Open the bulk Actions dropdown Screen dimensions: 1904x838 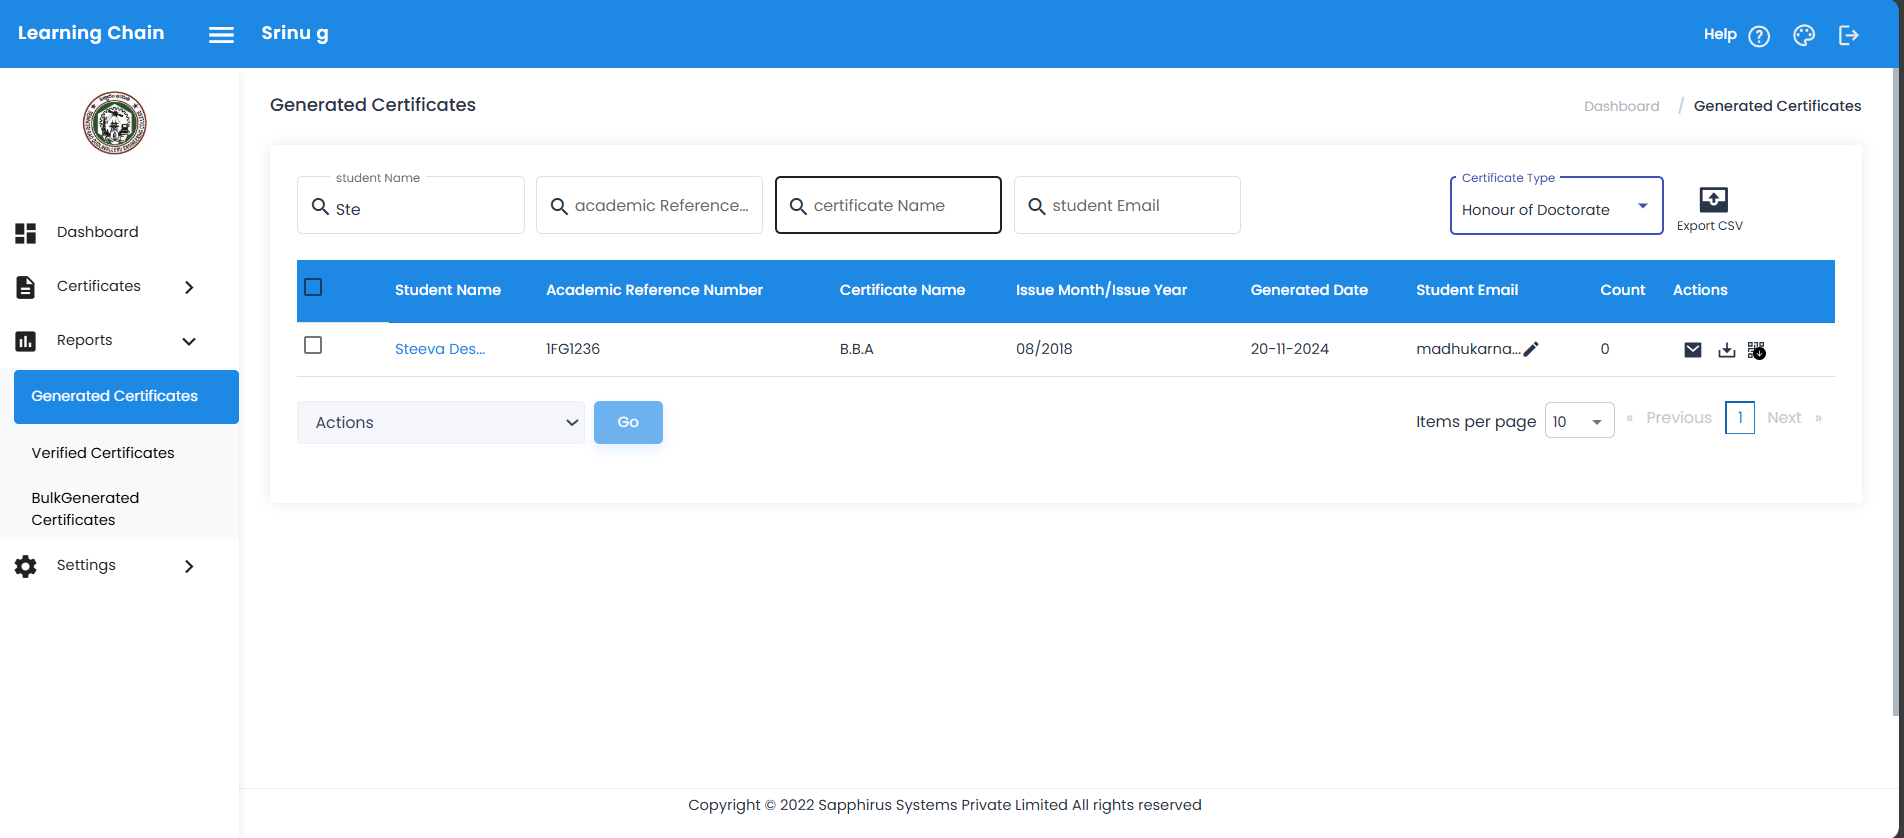440,423
